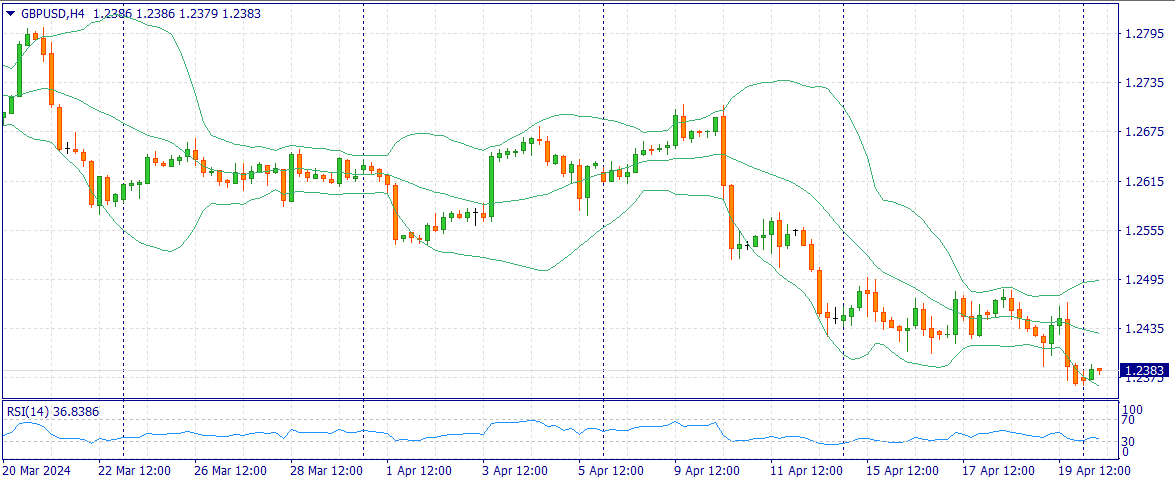Select the tall green candle near 3 Apr
The height and width of the screenshot is (483, 1175).
pos(490,185)
